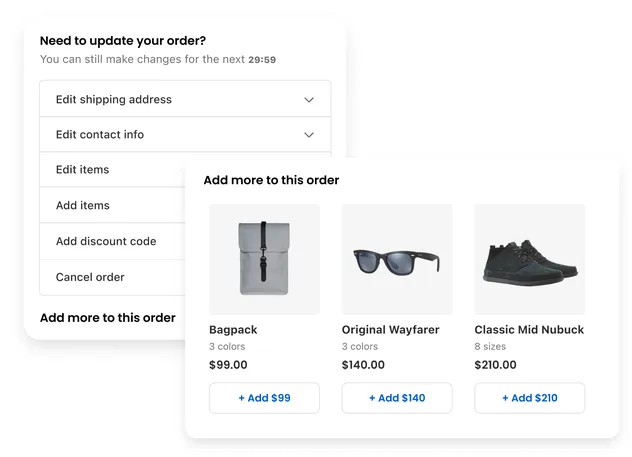Click the + Add $140 button
The height and width of the screenshot is (457, 632).
397,398
